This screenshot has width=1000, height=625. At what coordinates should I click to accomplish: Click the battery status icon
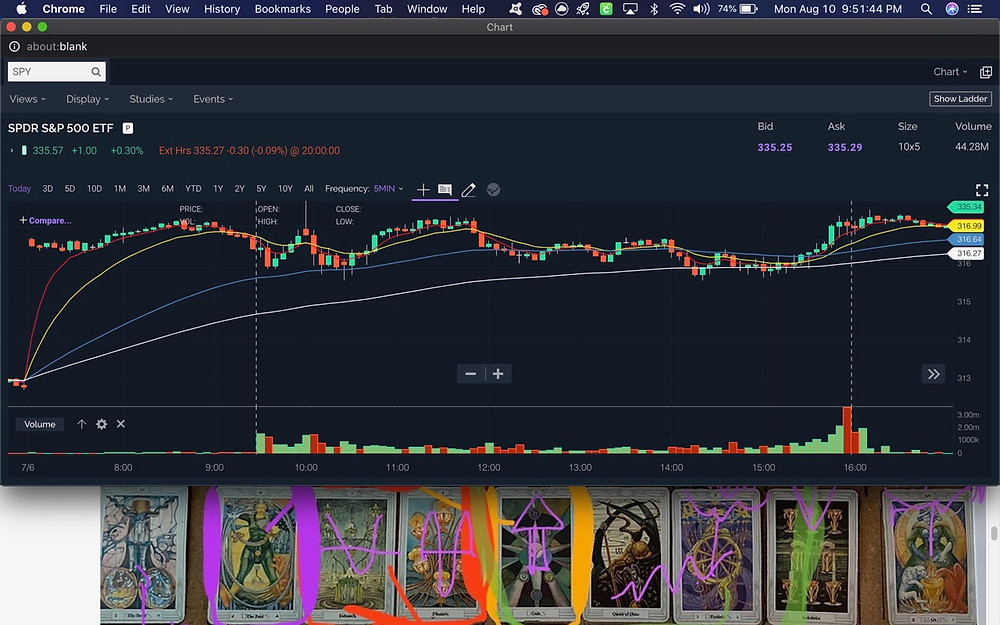749,9
